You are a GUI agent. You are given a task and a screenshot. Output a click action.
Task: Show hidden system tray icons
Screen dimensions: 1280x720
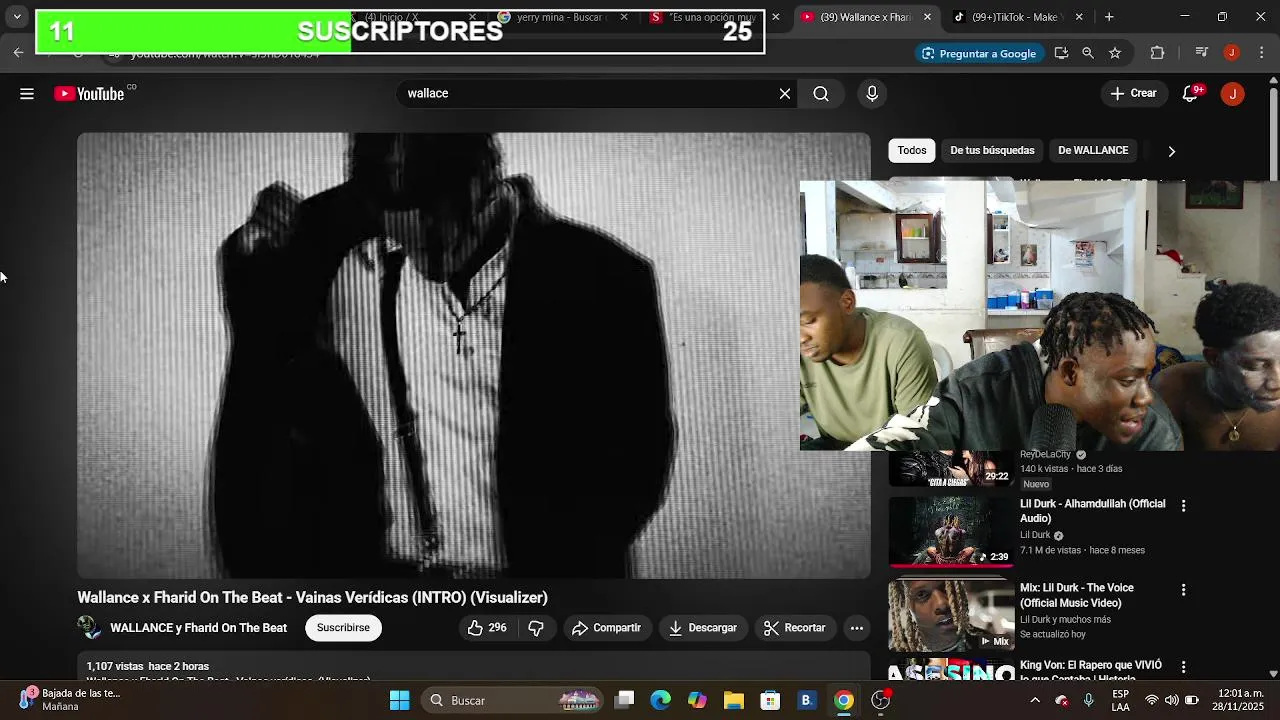point(1035,700)
